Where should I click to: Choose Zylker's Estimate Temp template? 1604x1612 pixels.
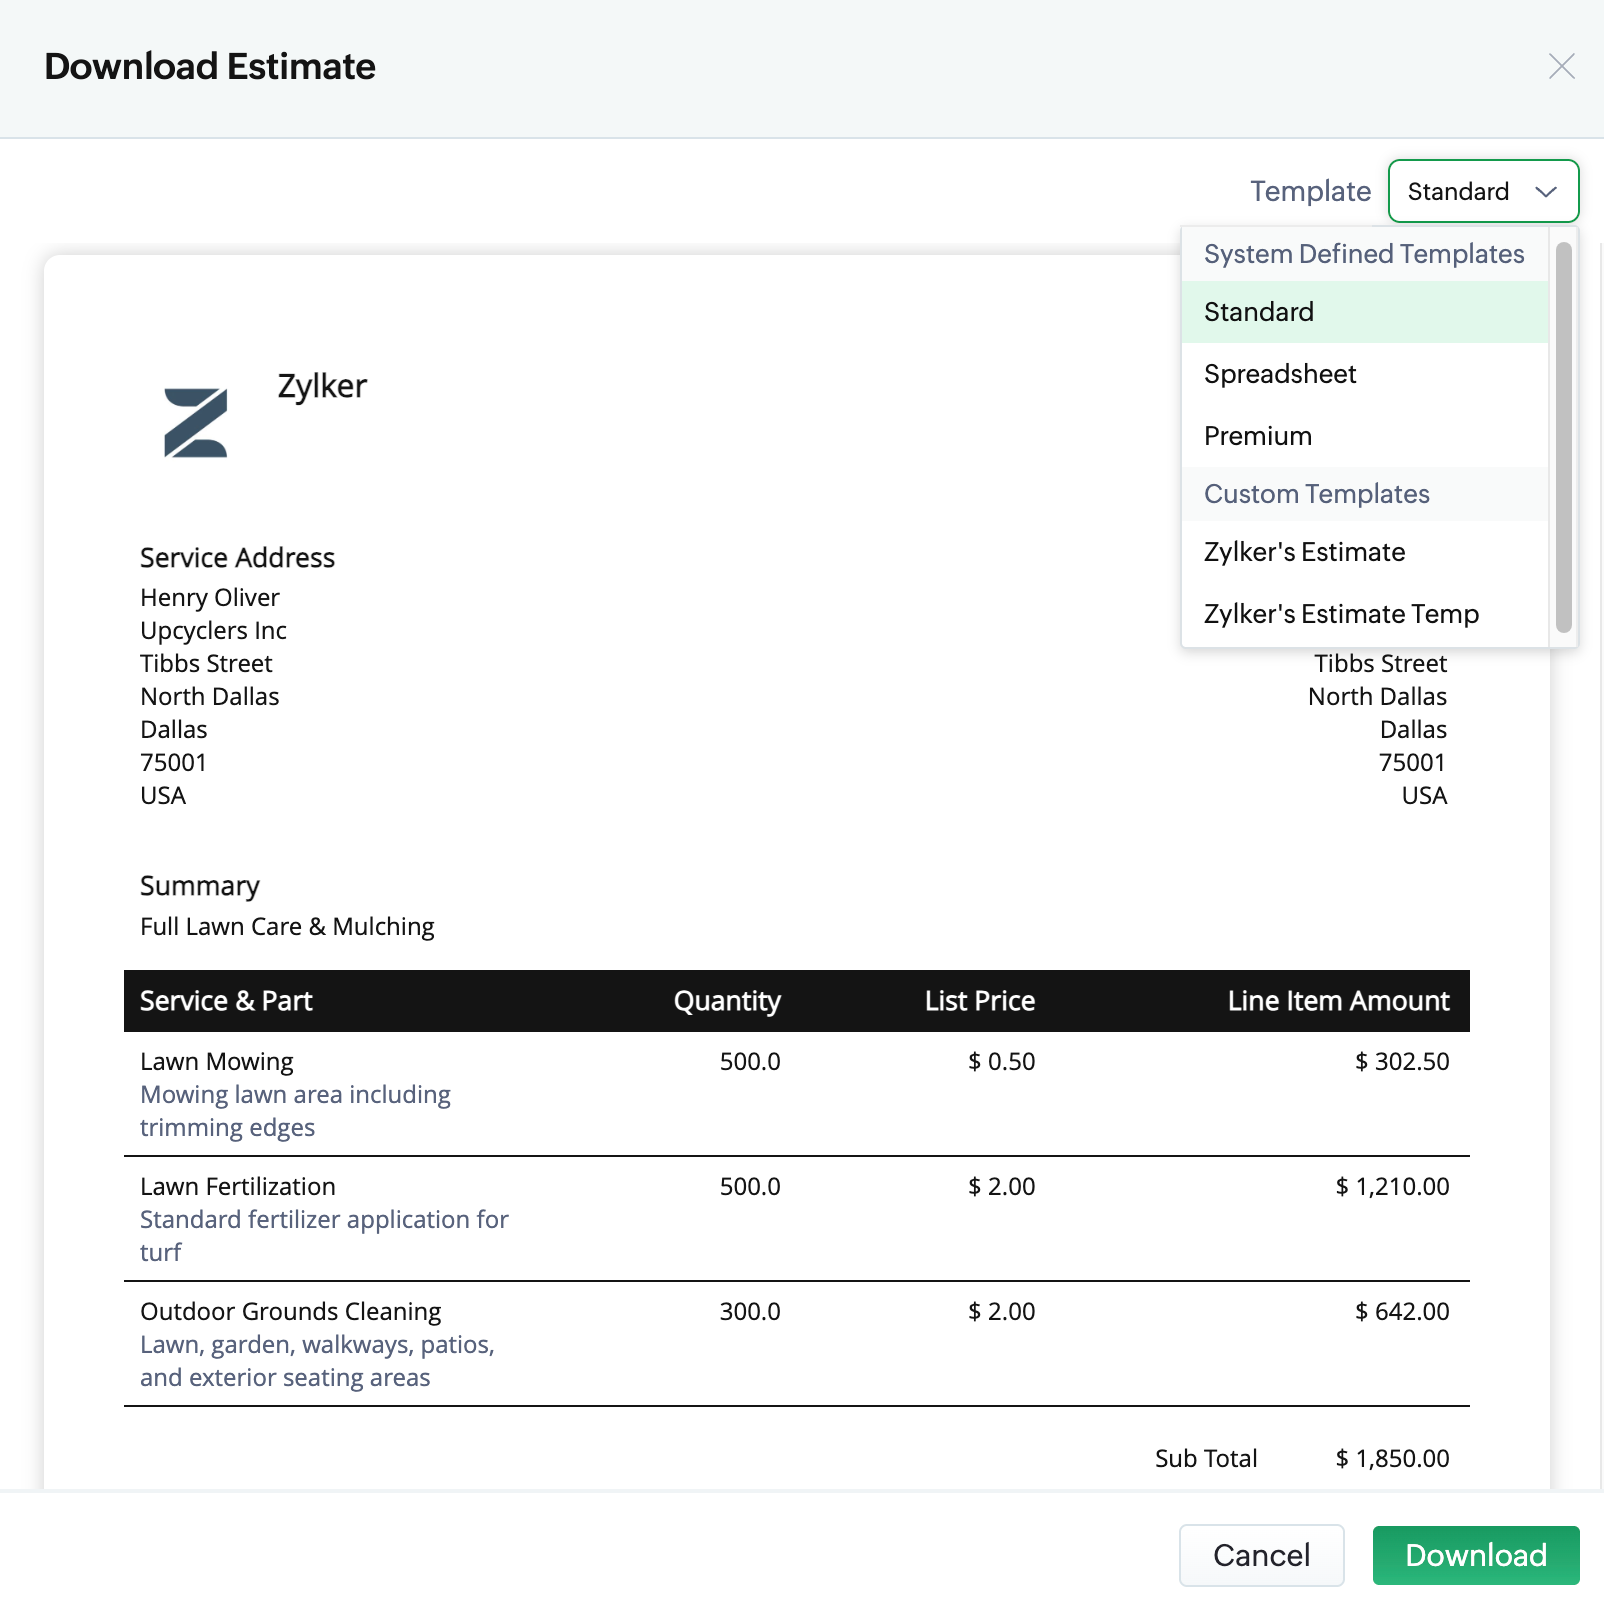coord(1341,614)
